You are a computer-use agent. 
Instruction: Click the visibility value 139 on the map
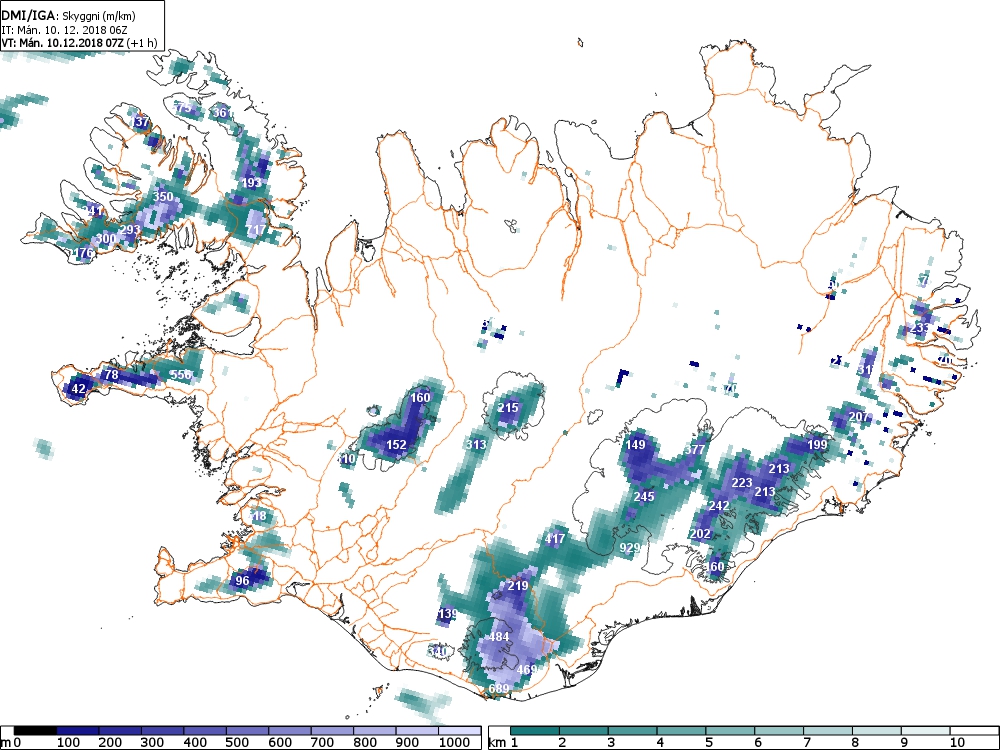[x=448, y=614]
